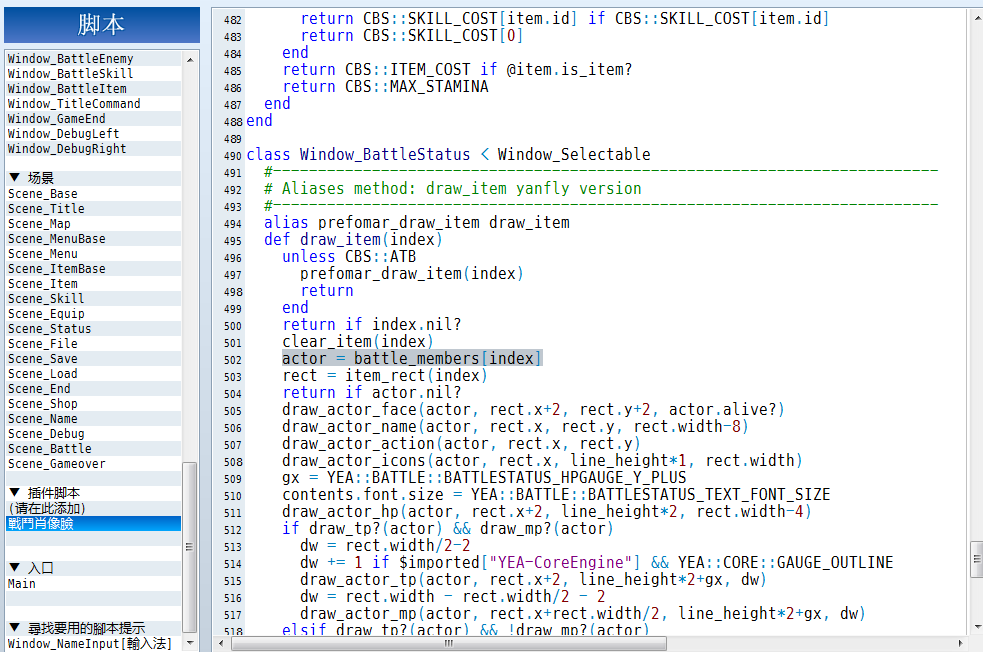The height and width of the screenshot is (652, 983).
Task: Select the Scene_End script
Action: point(94,389)
